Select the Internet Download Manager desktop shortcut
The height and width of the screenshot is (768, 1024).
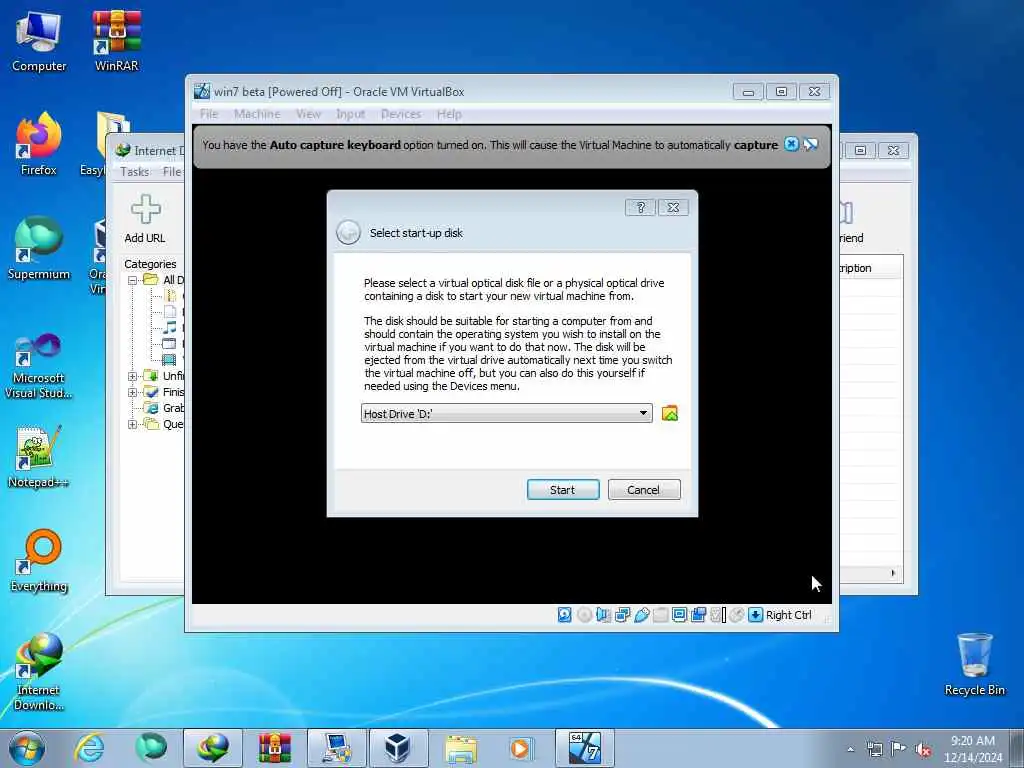click(39, 671)
